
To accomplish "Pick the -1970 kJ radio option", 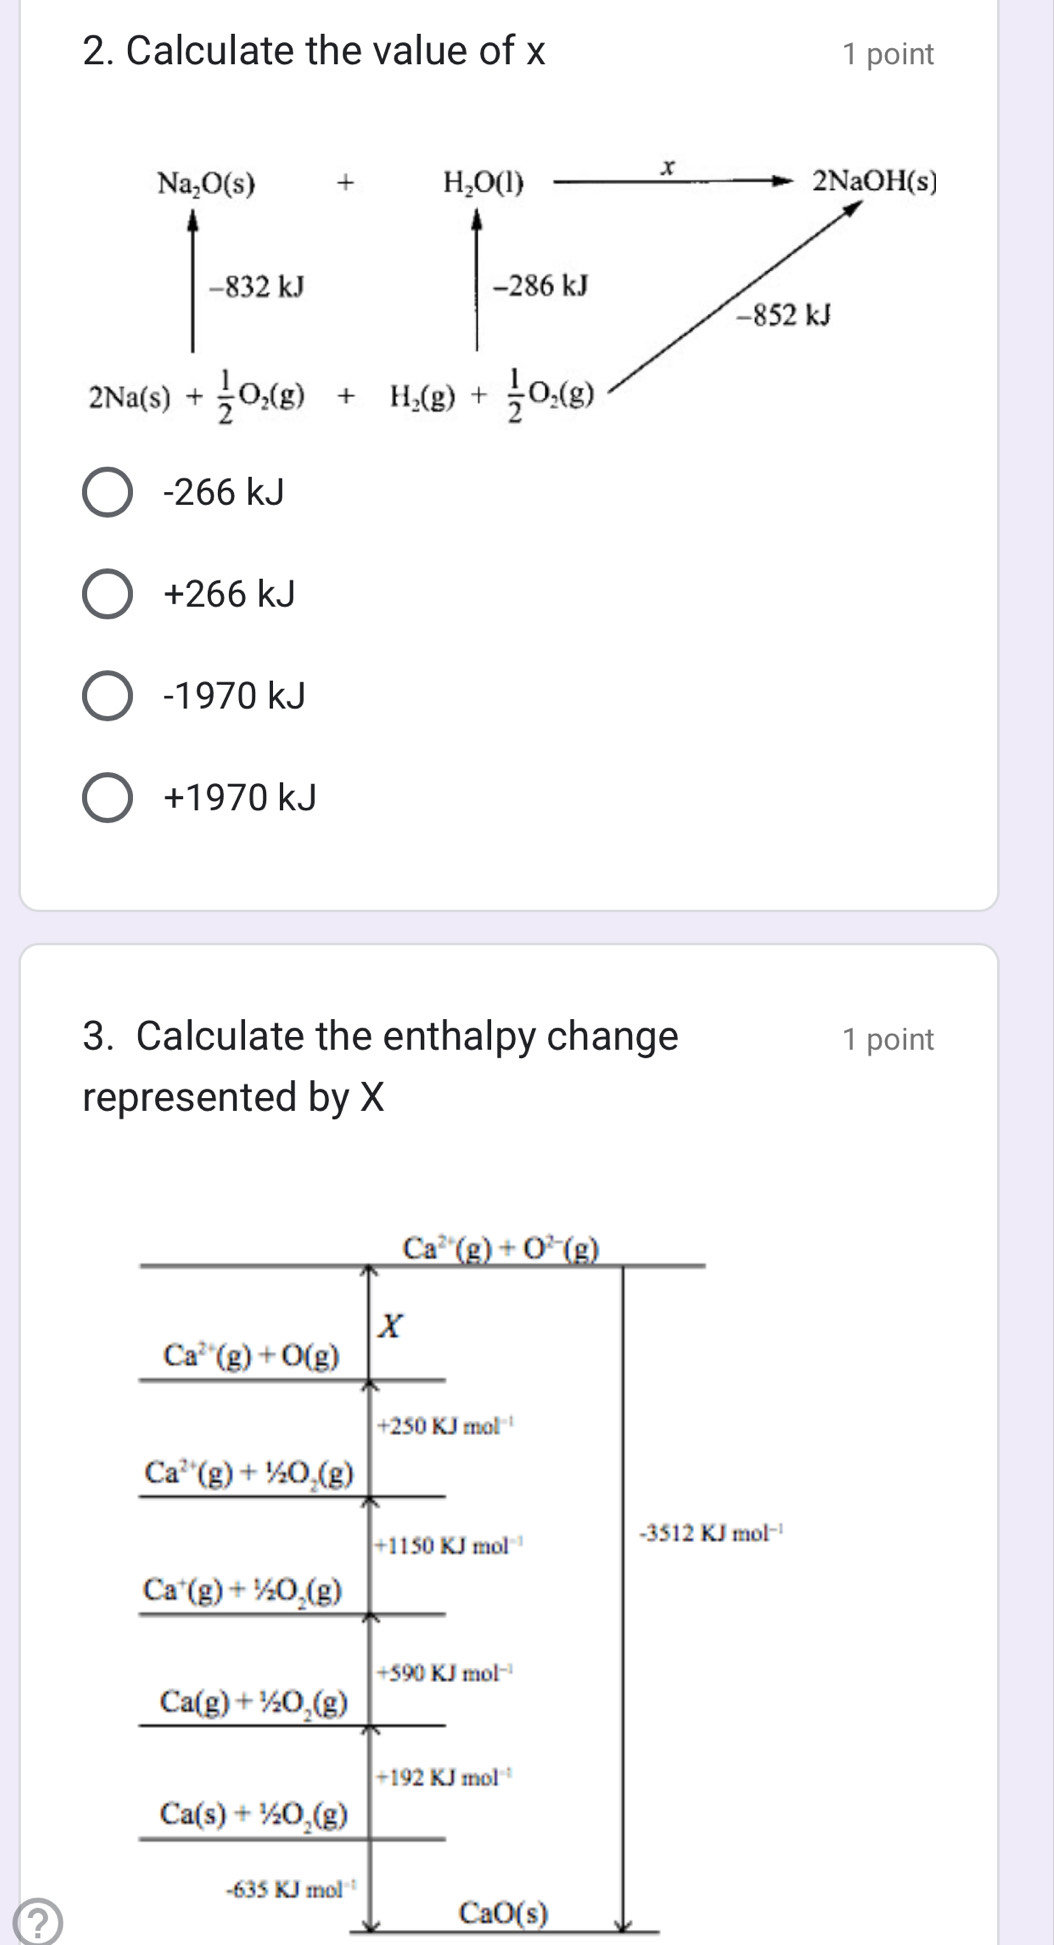I will click(x=107, y=696).
